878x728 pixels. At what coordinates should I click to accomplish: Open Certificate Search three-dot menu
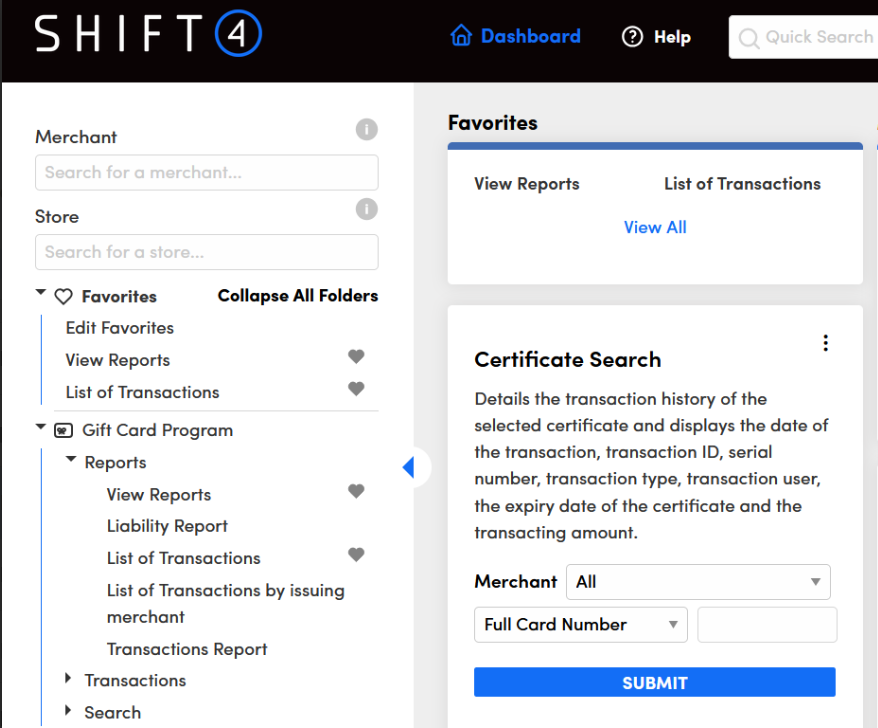(x=825, y=343)
